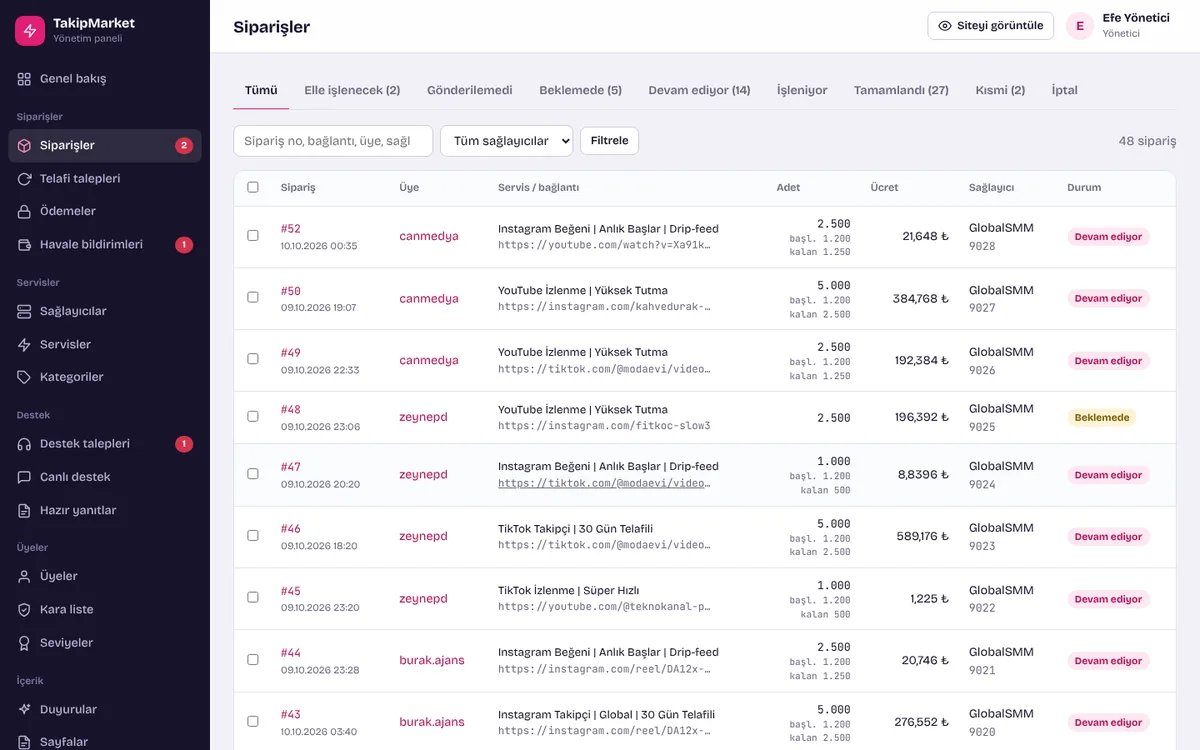Open order #52 link

pos(291,229)
